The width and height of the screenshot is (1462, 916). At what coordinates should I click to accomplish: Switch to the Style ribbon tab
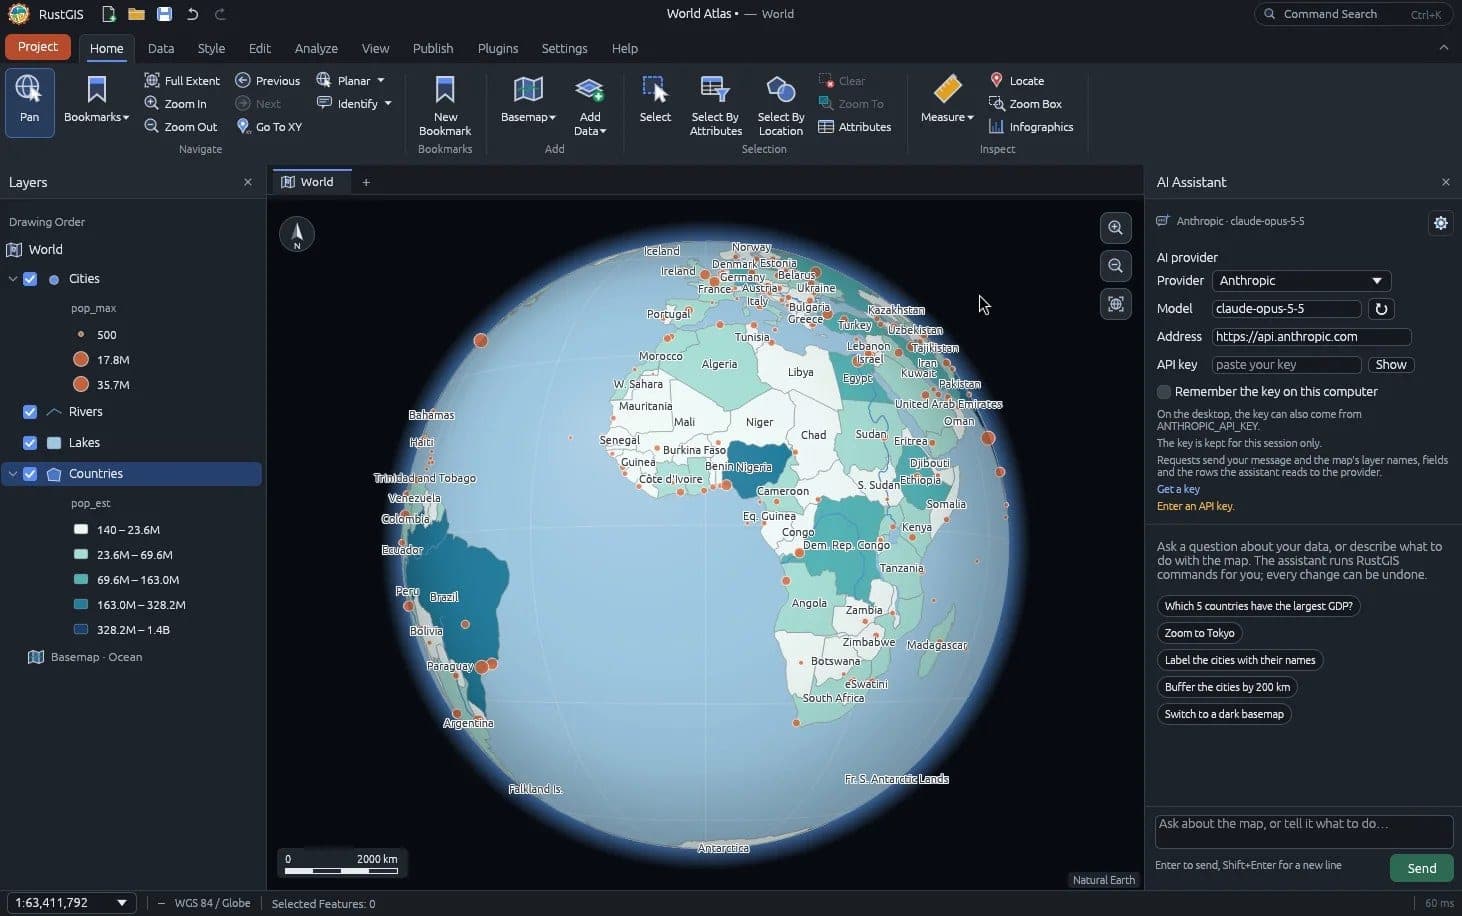click(211, 48)
